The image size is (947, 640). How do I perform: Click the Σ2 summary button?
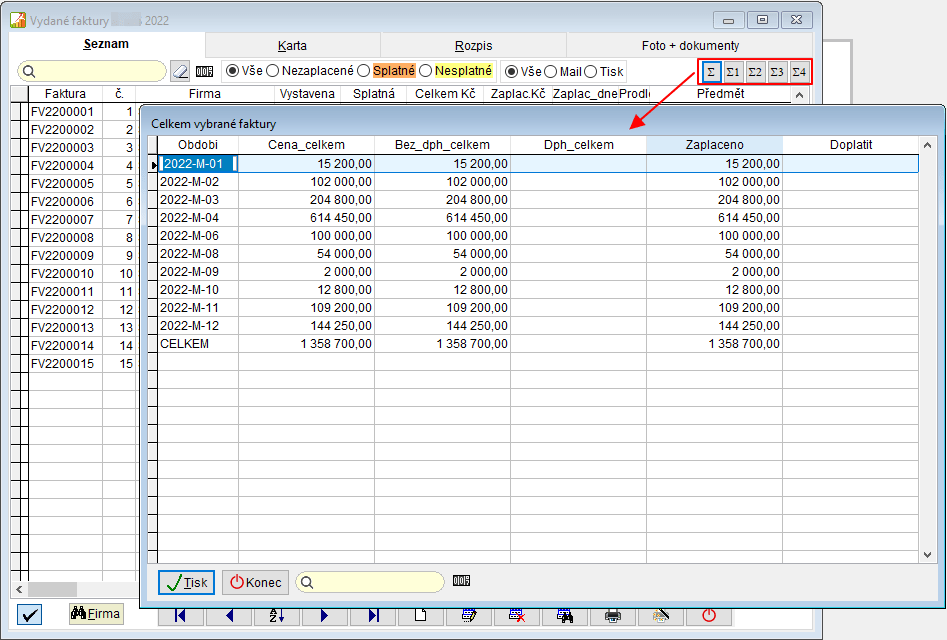tap(755, 72)
